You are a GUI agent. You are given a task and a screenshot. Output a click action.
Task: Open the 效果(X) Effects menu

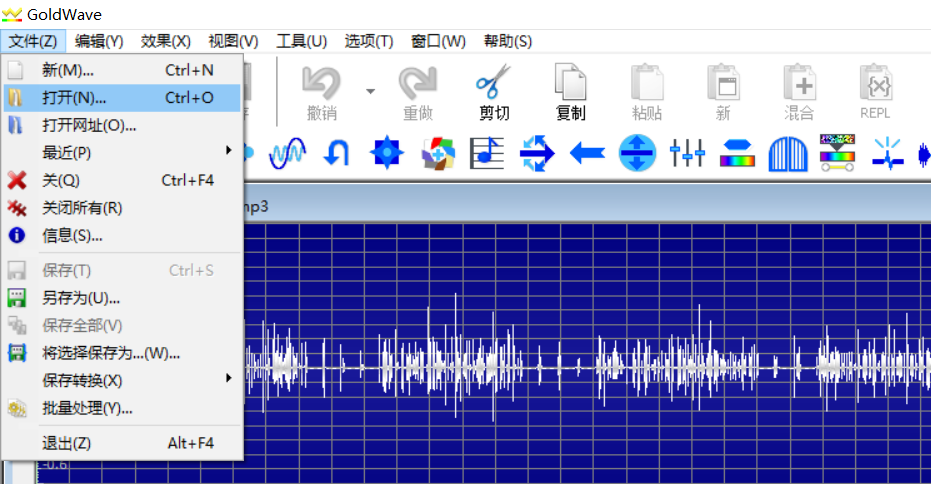pos(166,41)
